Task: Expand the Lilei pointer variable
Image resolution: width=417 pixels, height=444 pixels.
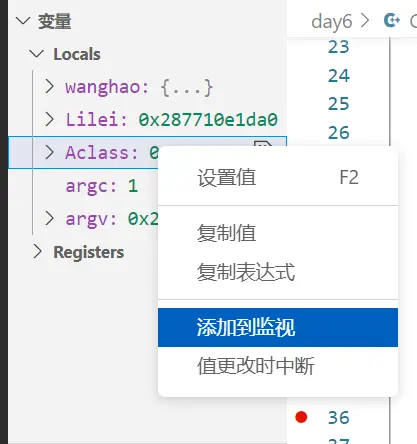Action: [50, 119]
